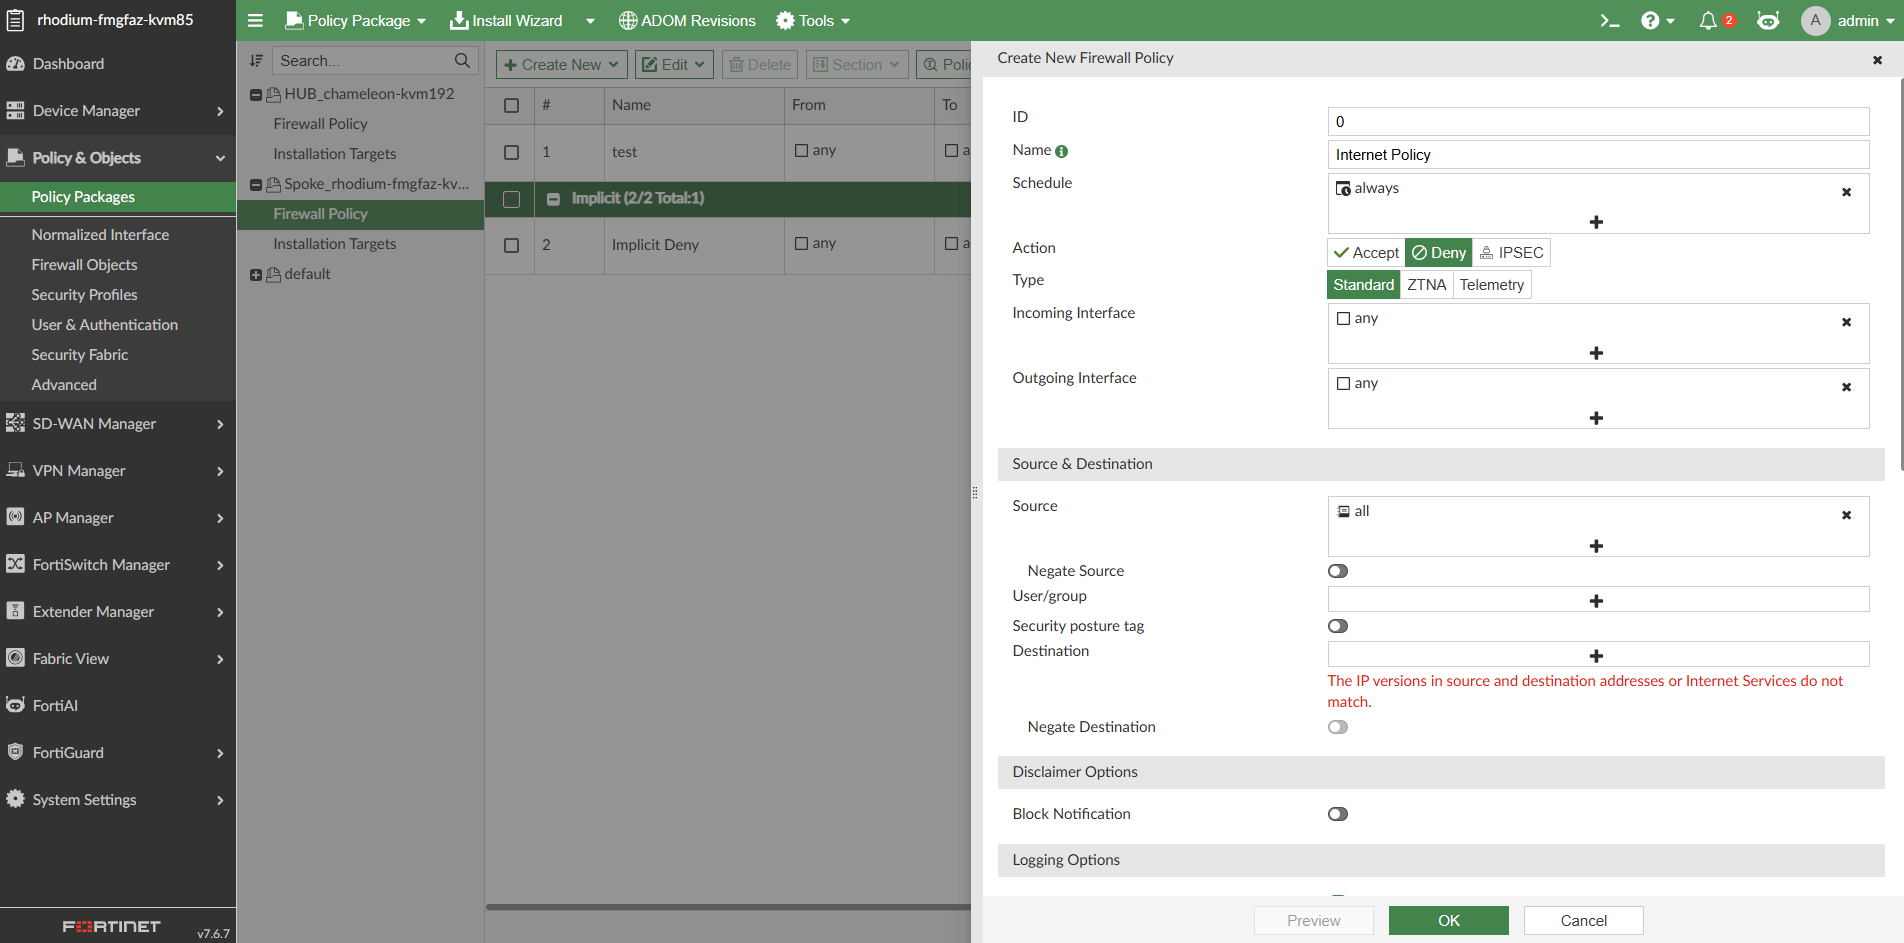Viewport: 1904px width, 943px height.
Task: Select the ZTNA policy type
Action: coord(1427,285)
